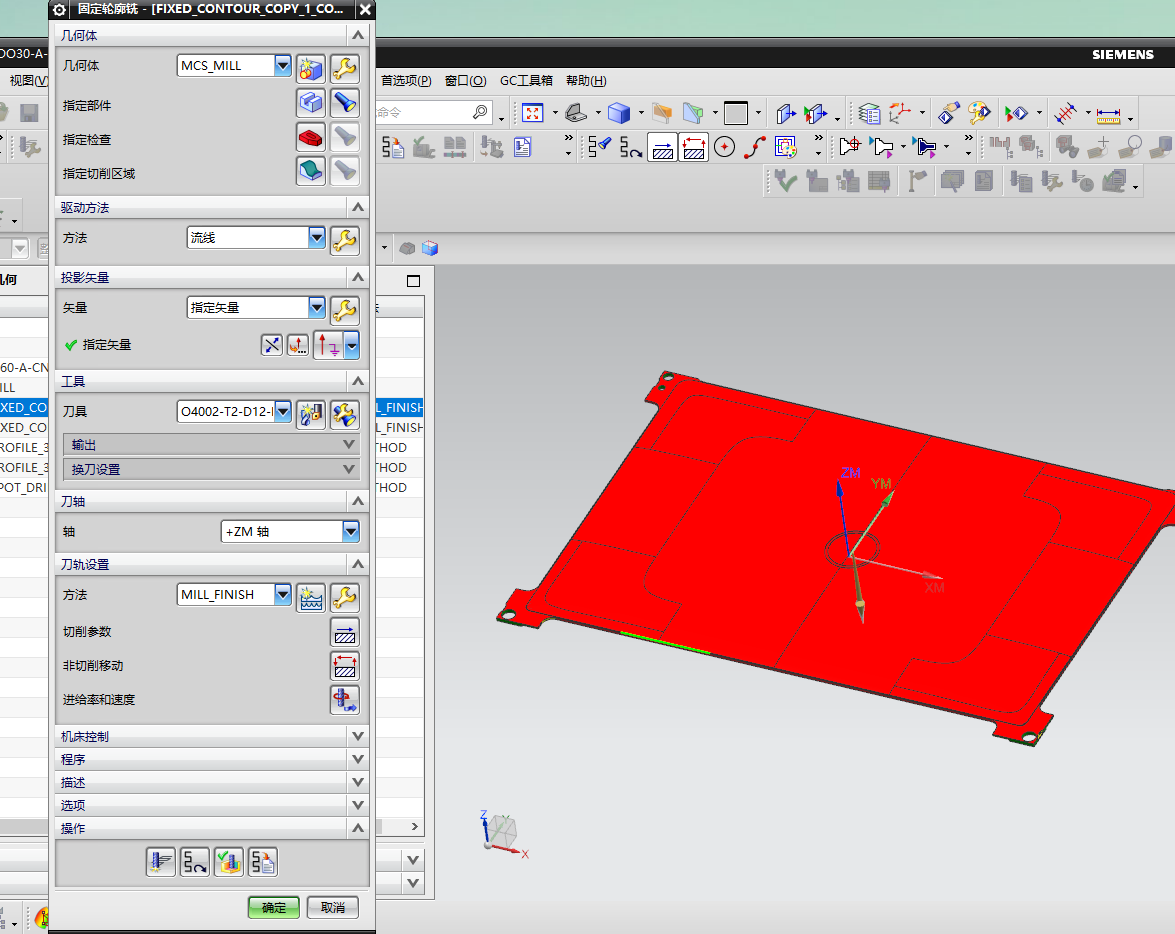Select or edit check geometry red icon
The height and width of the screenshot is (934, 1175).
coord(310,137)
